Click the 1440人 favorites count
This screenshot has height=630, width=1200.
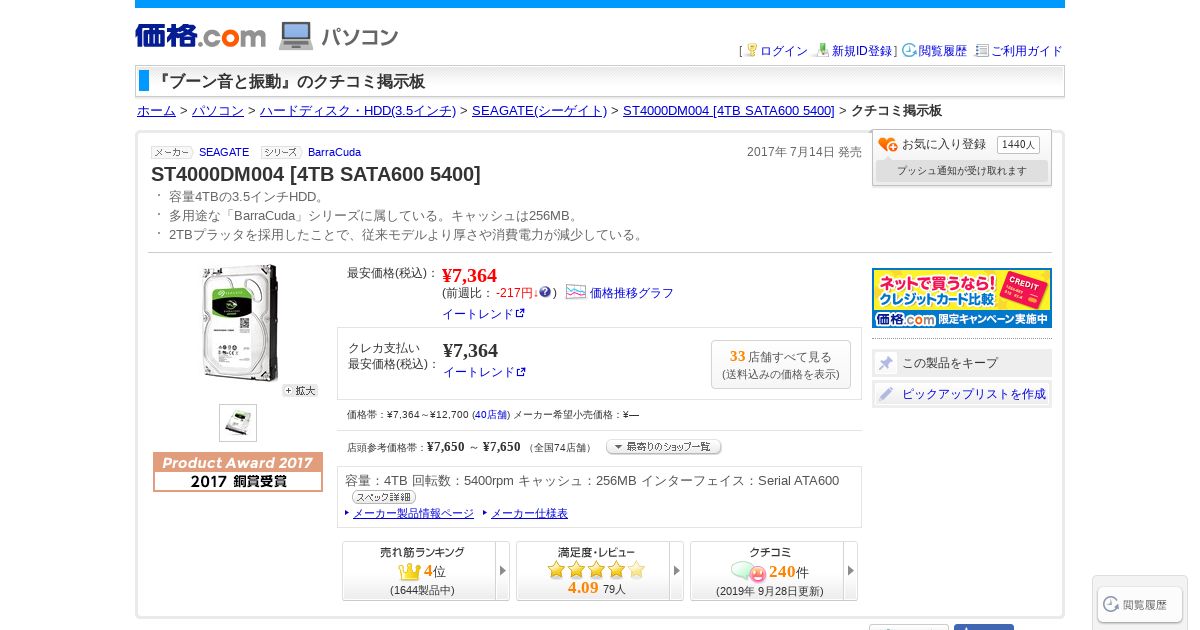tap(1018, 145)
